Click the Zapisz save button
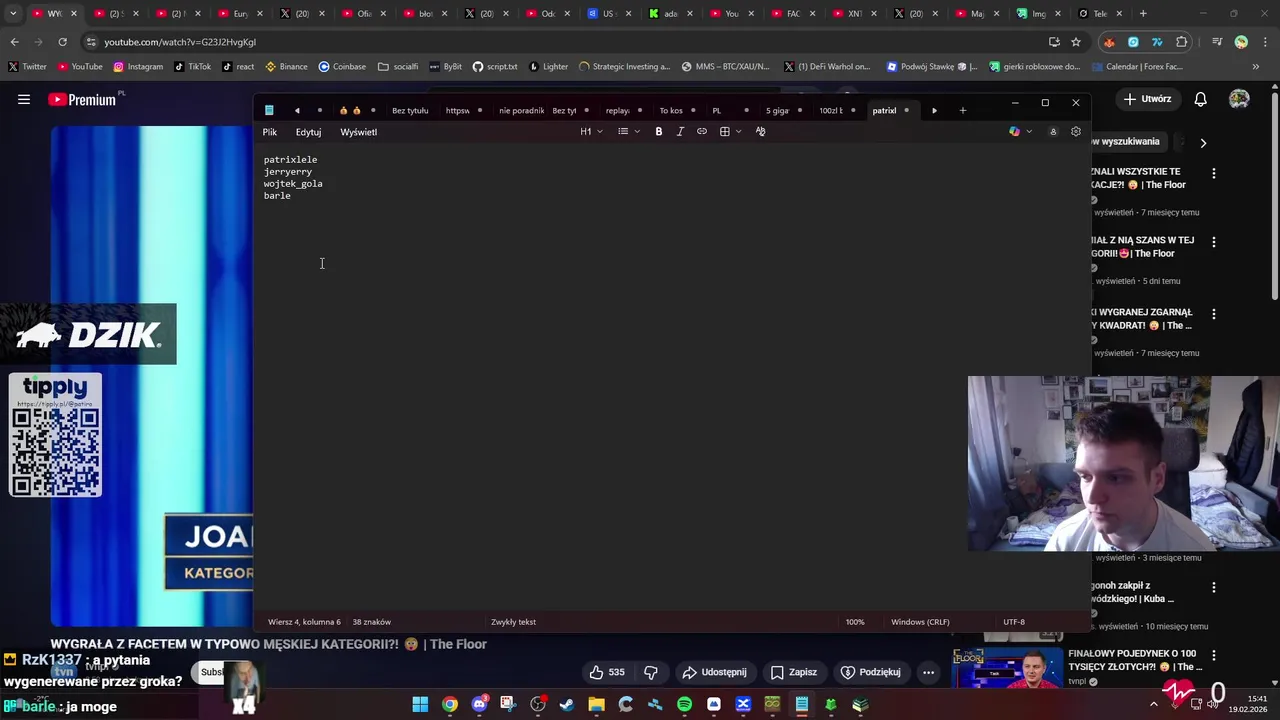Screen dimensions: 1280x720 pos(794,672)
